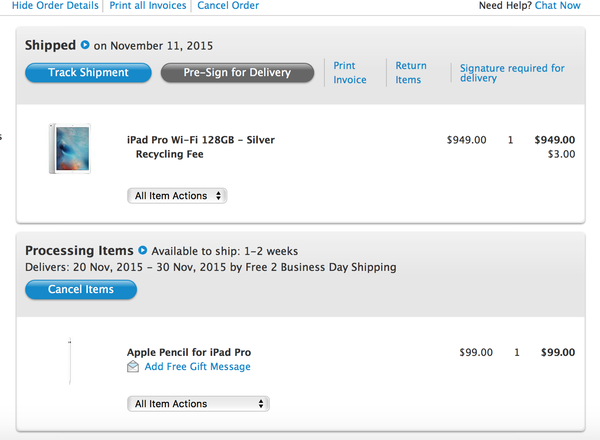Click the iPad Pro Wi-Fi 128GB title
Viewport: 600px width, 440px height.
[x=201, y=140]
